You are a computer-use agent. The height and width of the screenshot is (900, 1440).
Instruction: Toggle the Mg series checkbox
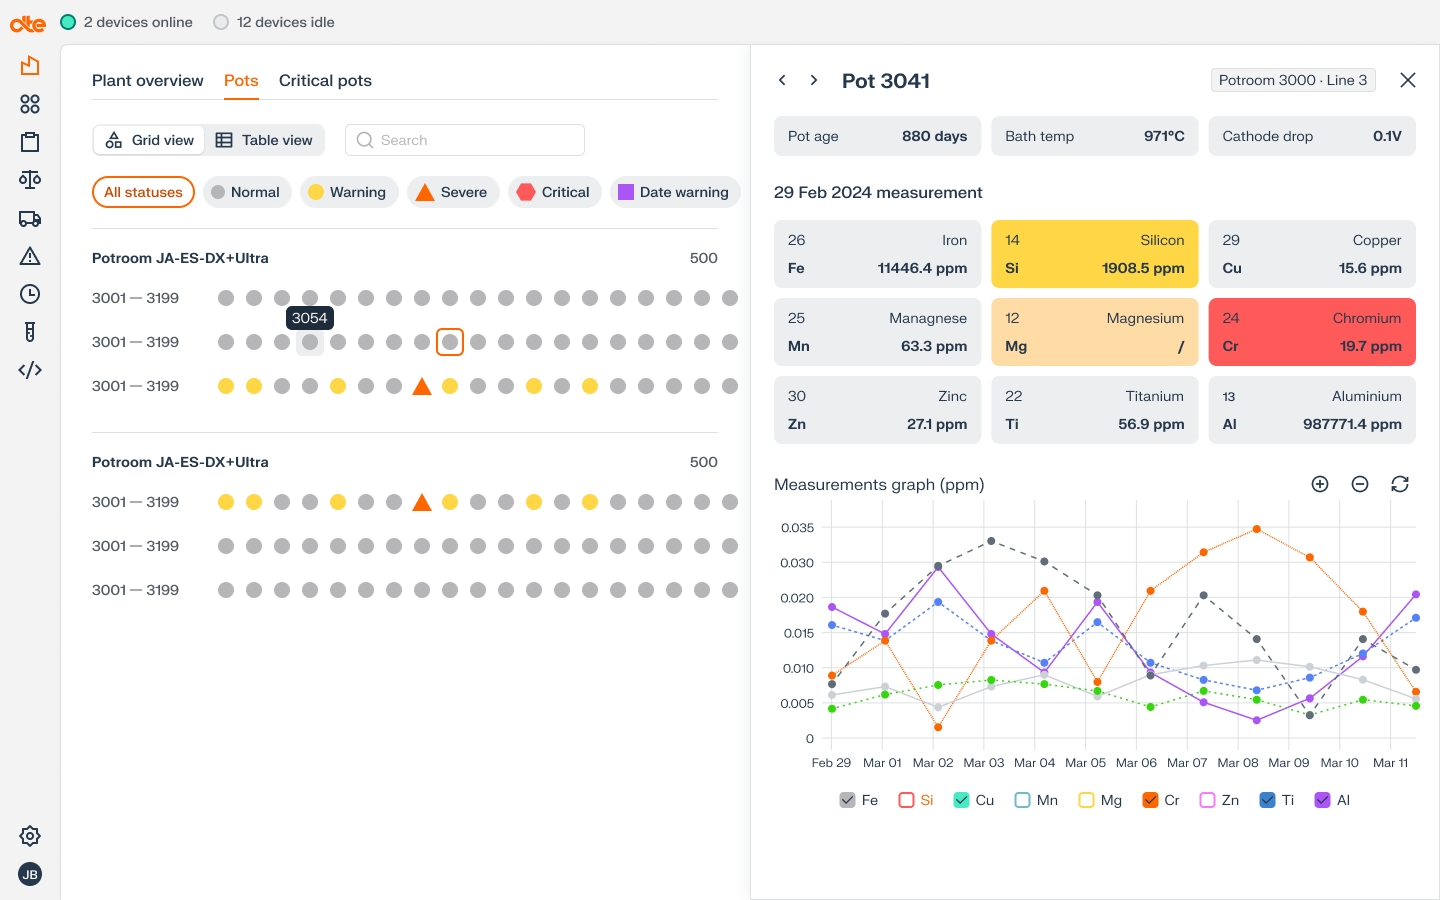[1086, 800]
